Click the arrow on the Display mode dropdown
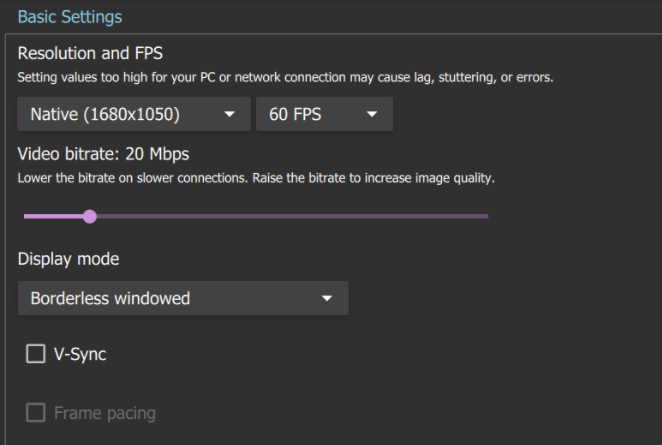 [326, 298]
